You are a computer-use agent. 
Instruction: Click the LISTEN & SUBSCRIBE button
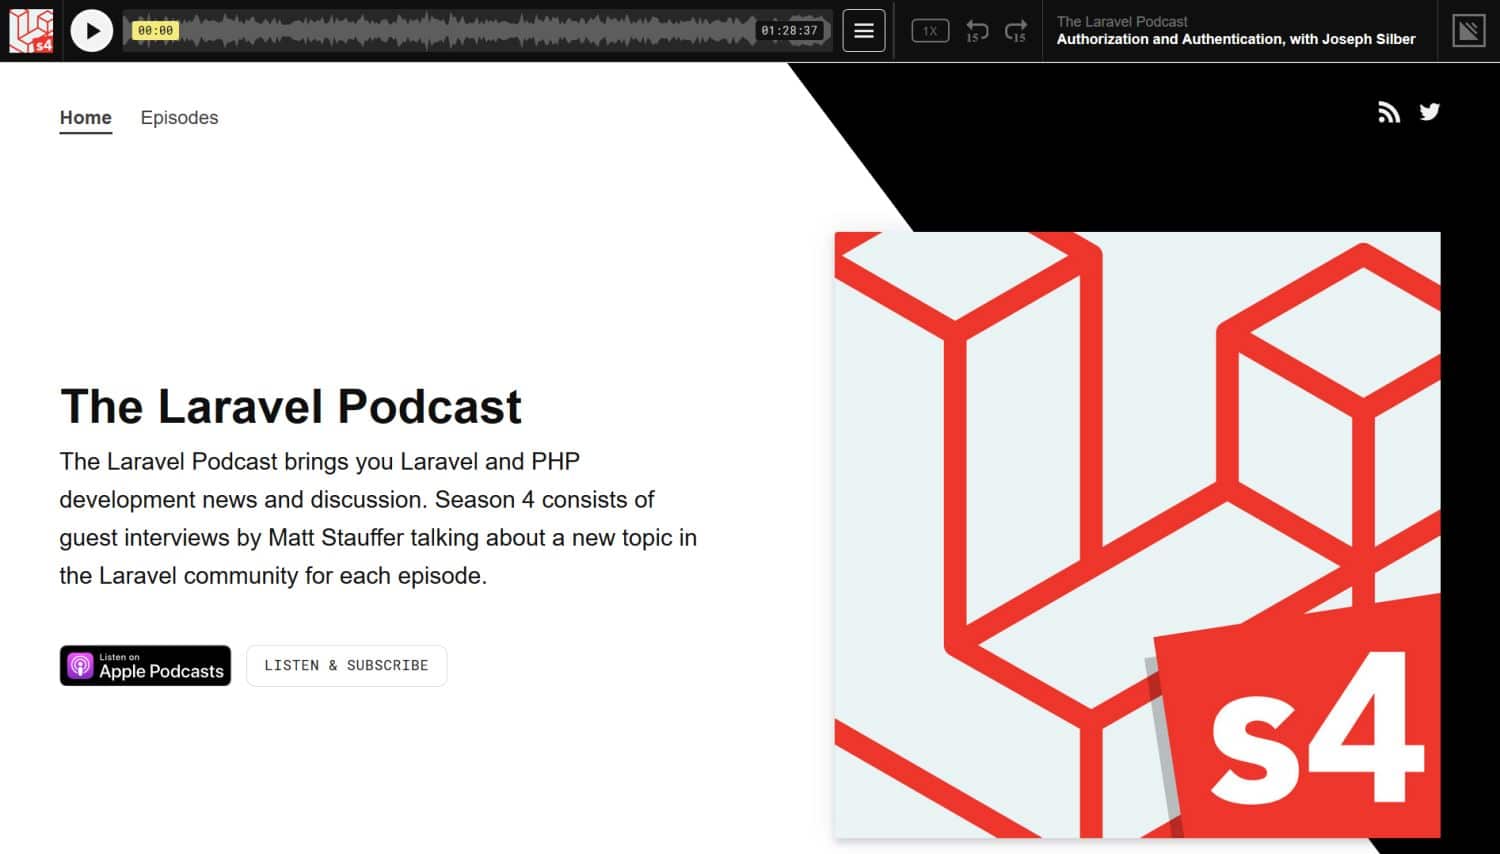tap(346, 665)
